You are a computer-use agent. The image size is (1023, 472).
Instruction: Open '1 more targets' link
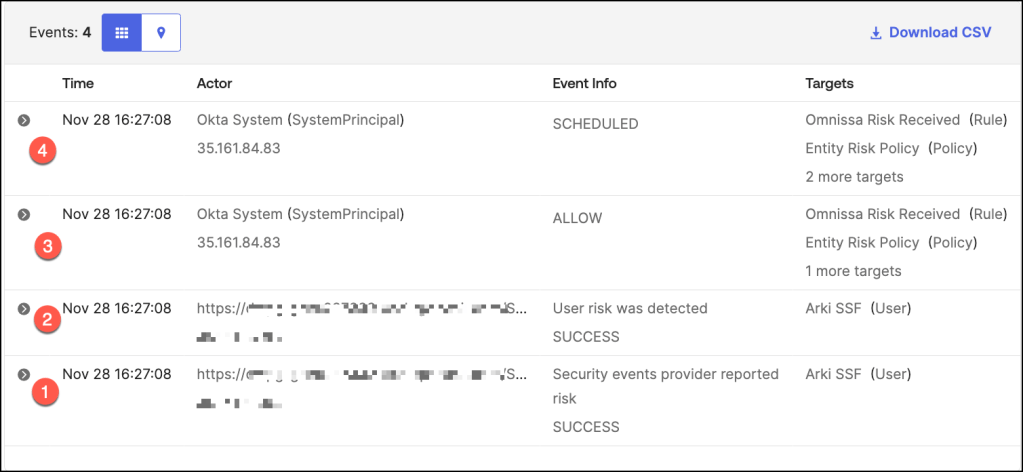pyautogui.click(x=853, y=270)
